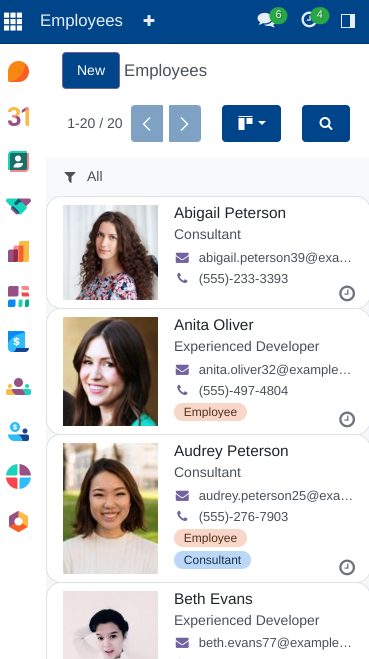Click phone number (555)-233-3393
The width and height of the screenshot is (369, 659).
coord(243,279)
